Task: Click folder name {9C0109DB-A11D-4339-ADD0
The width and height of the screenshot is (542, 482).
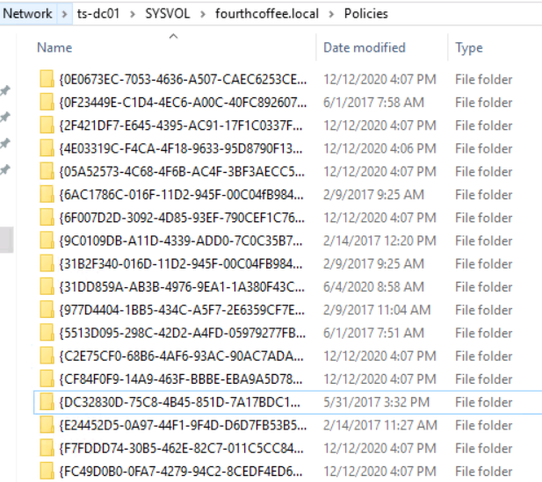Action: pos(181,241)
